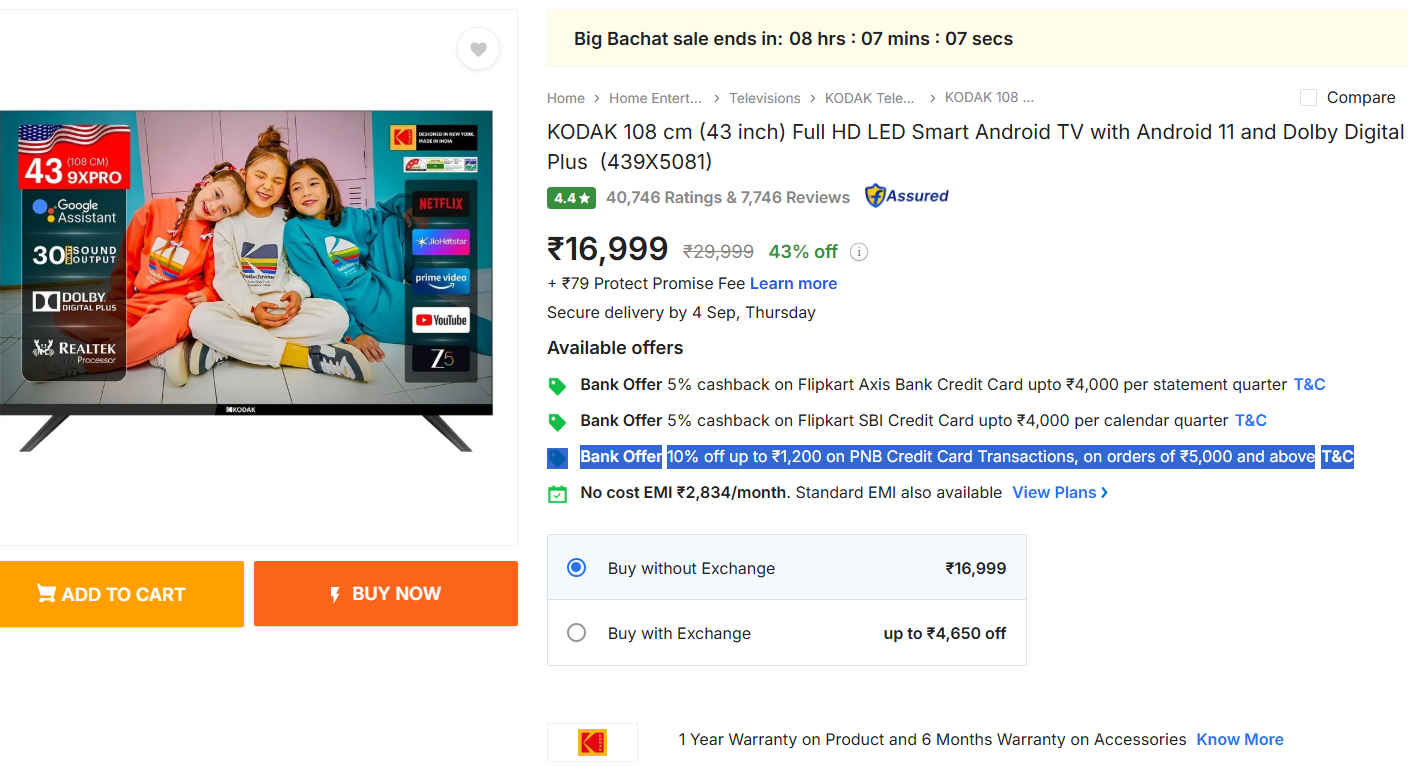Image resolution: width=1408 pixels, height=779 pixels.
Task: Click the wishlist heart icon
Action: pyautogui.click(x=478, y=49)
